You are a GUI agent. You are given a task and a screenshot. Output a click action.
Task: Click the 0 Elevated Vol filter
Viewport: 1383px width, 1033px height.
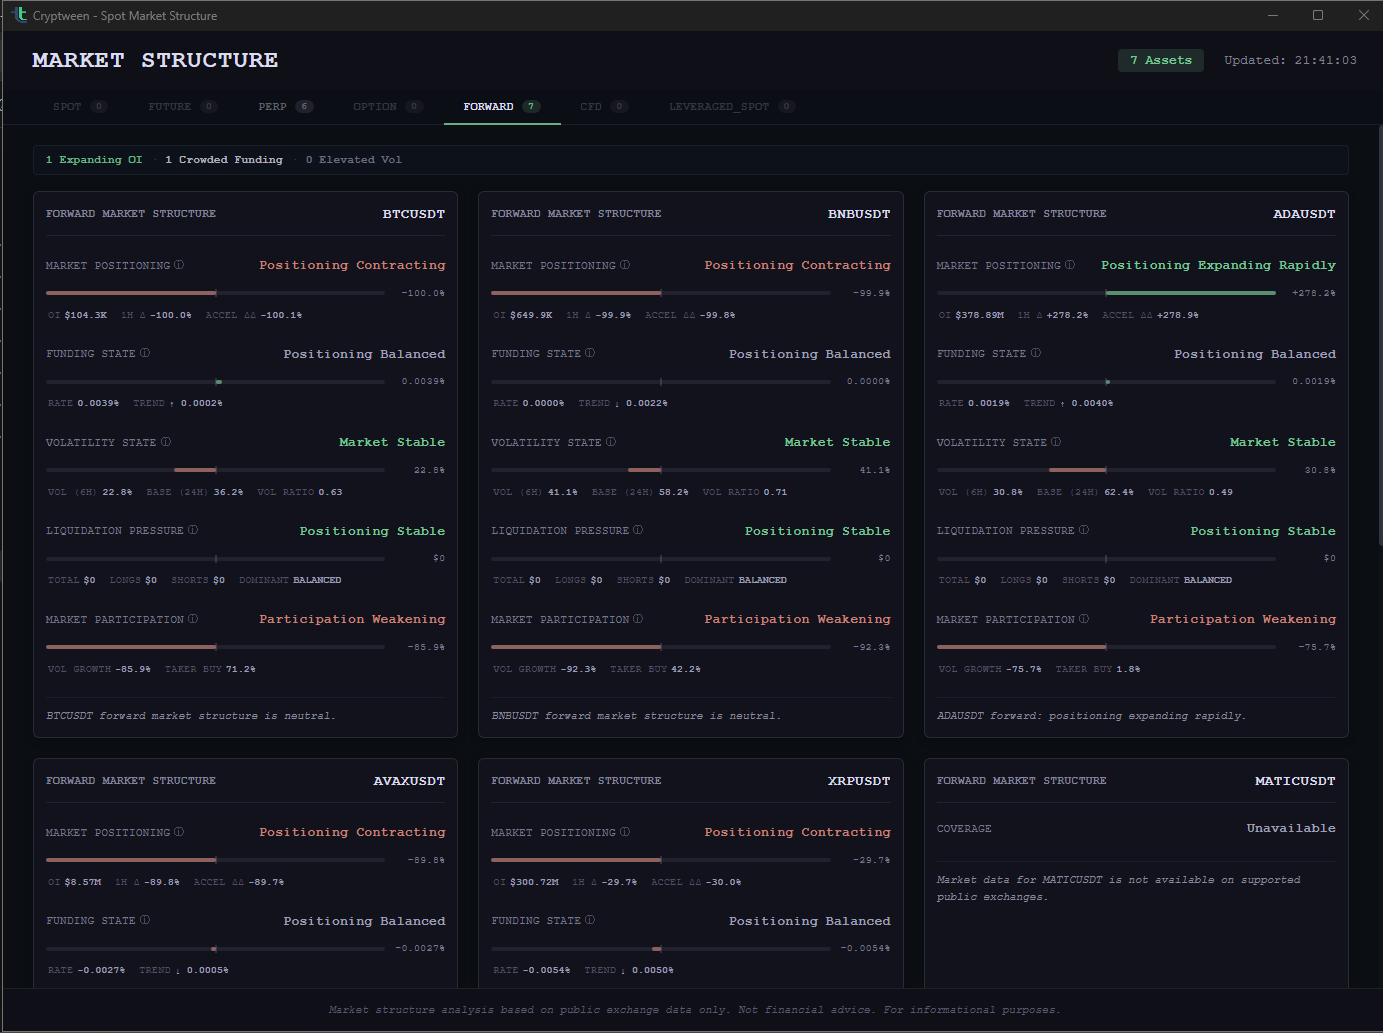(354, 160)
